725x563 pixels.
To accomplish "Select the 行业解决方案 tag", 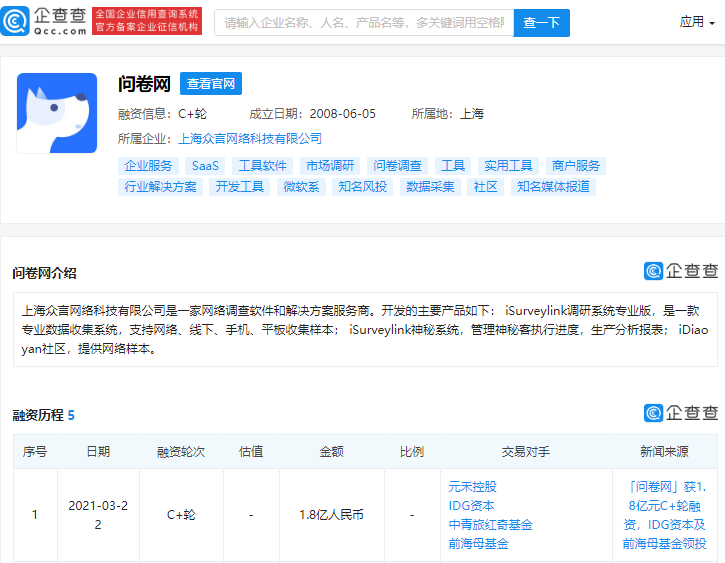I will (x=160, y=187).
